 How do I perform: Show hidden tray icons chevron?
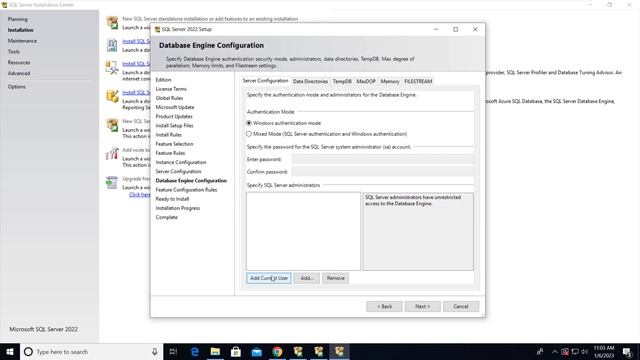555,351
